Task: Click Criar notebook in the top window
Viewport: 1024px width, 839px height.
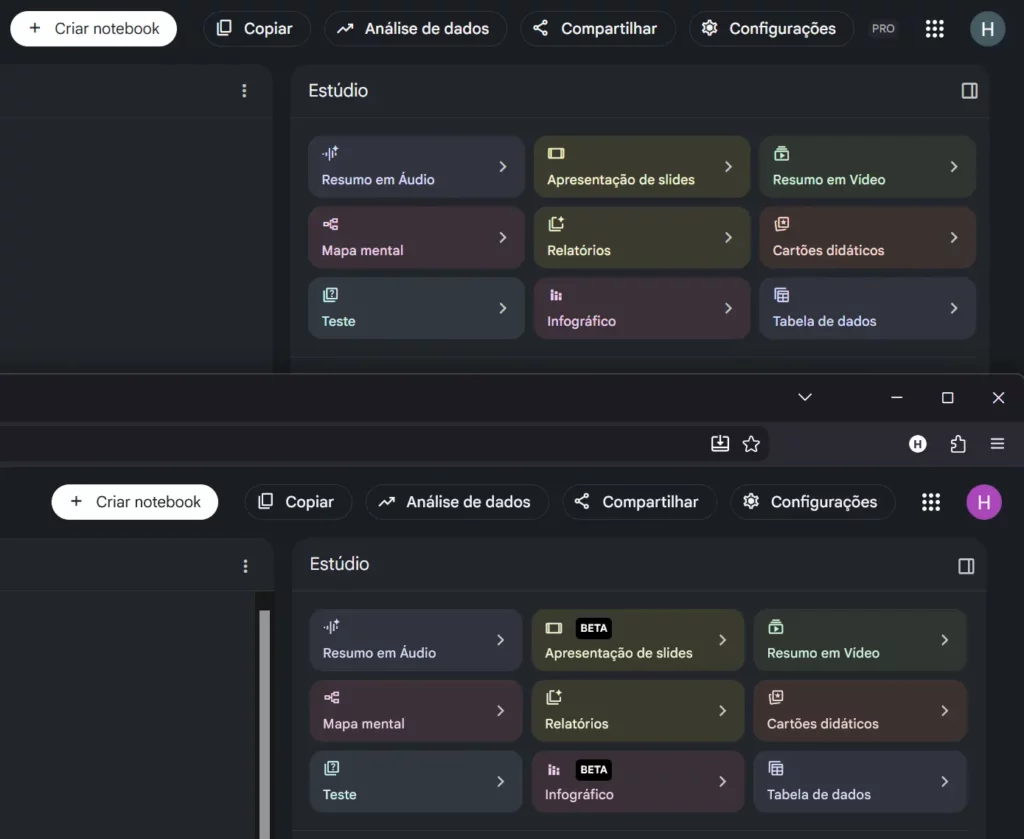Action: [93, 29]
